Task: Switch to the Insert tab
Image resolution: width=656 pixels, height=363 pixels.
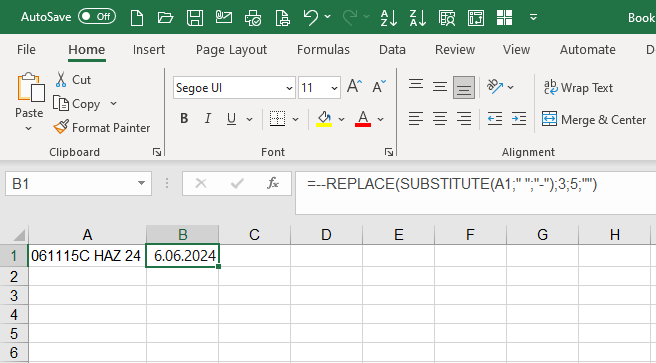Action: pos(149,49)
